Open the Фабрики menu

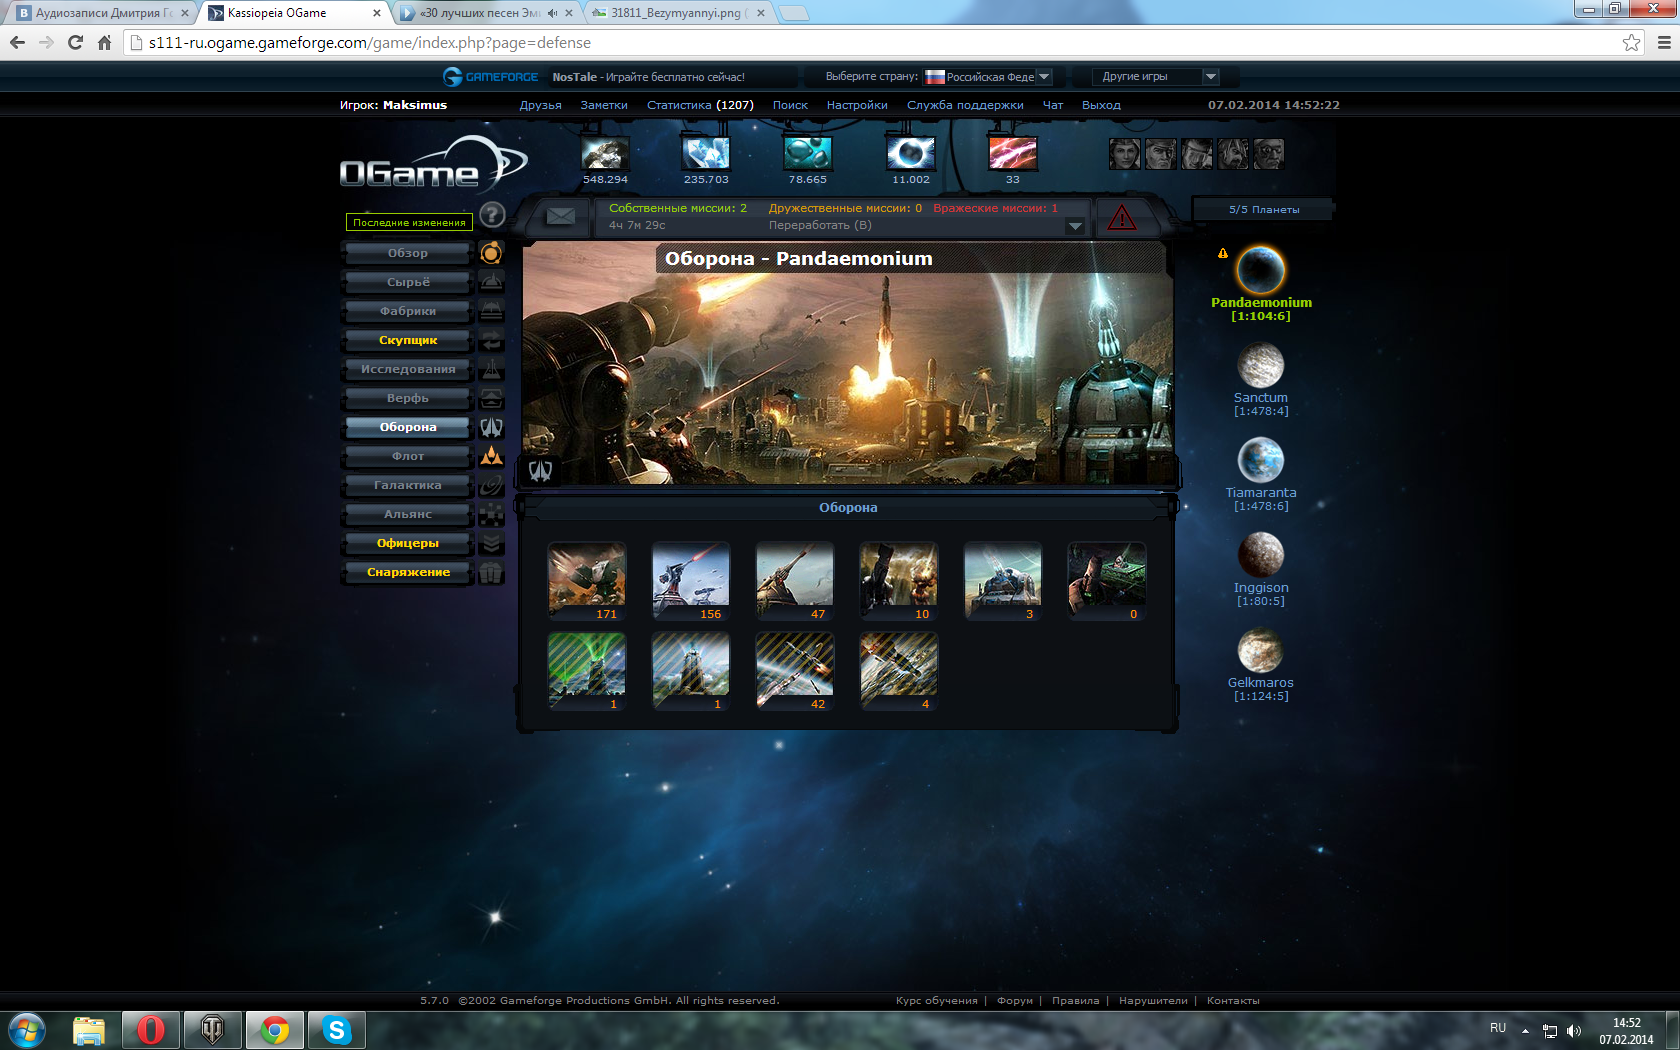(408, 311)
